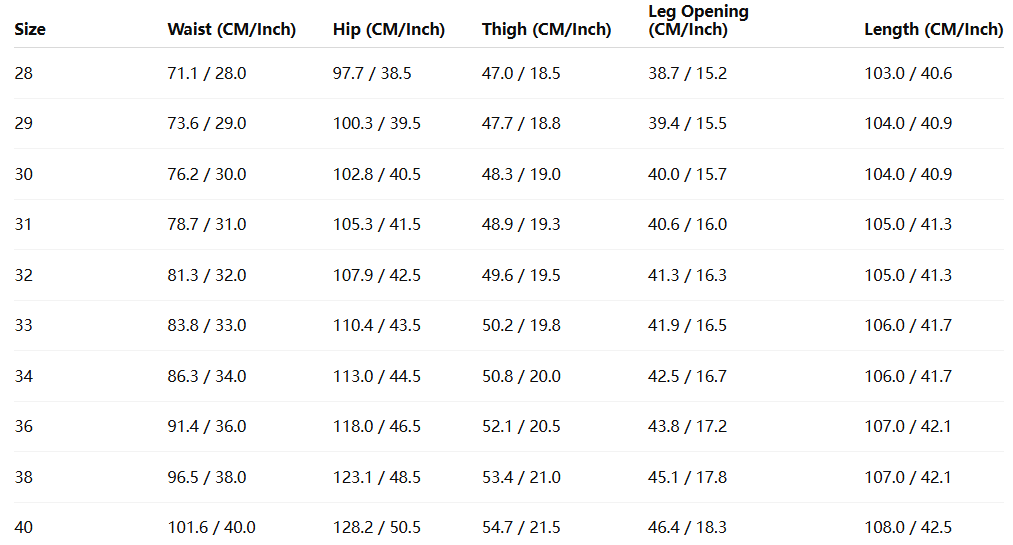Click waist value 91.4 / 36.0
This screenshot has width=1013, height=545.
206,426
